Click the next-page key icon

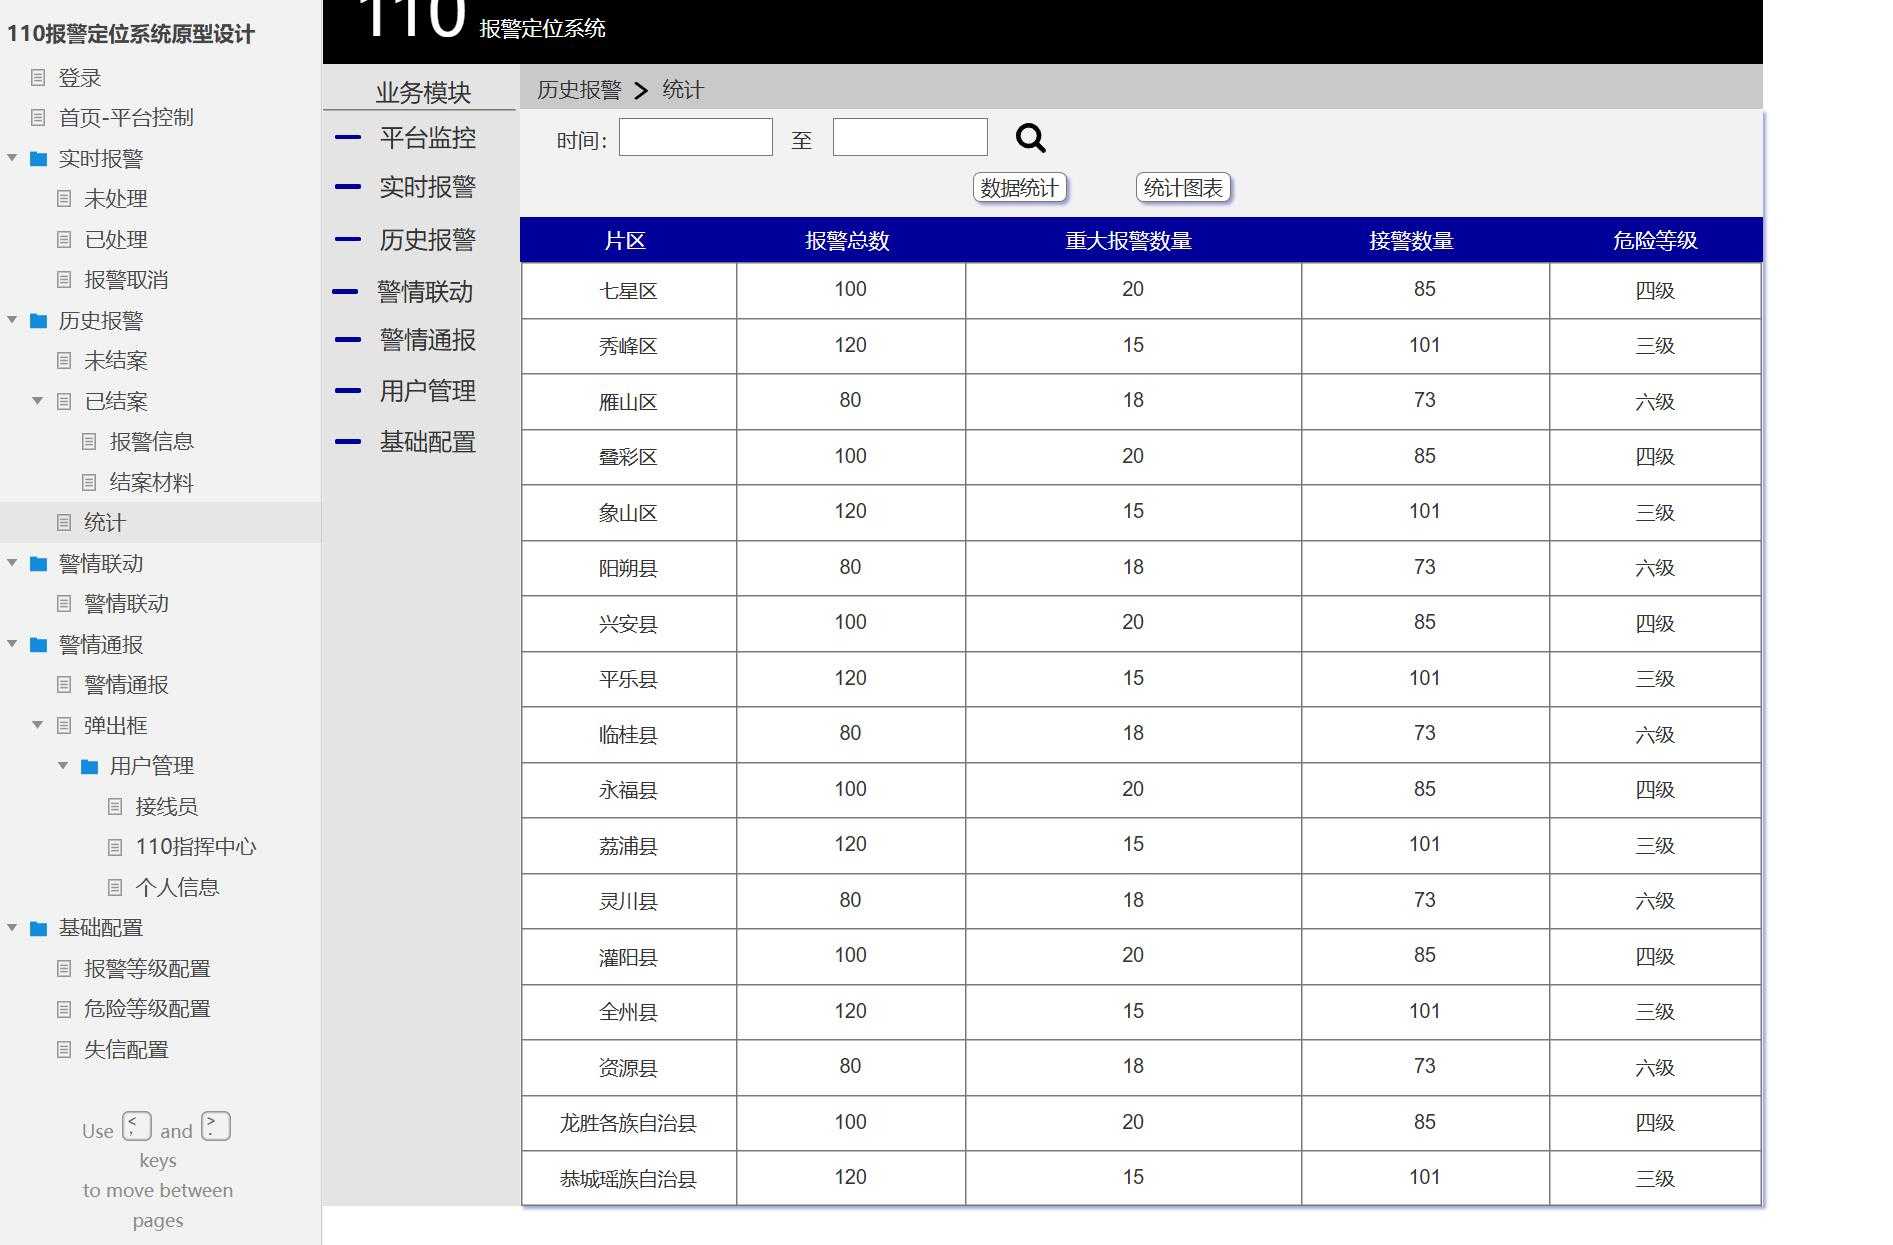[216, 1126]
